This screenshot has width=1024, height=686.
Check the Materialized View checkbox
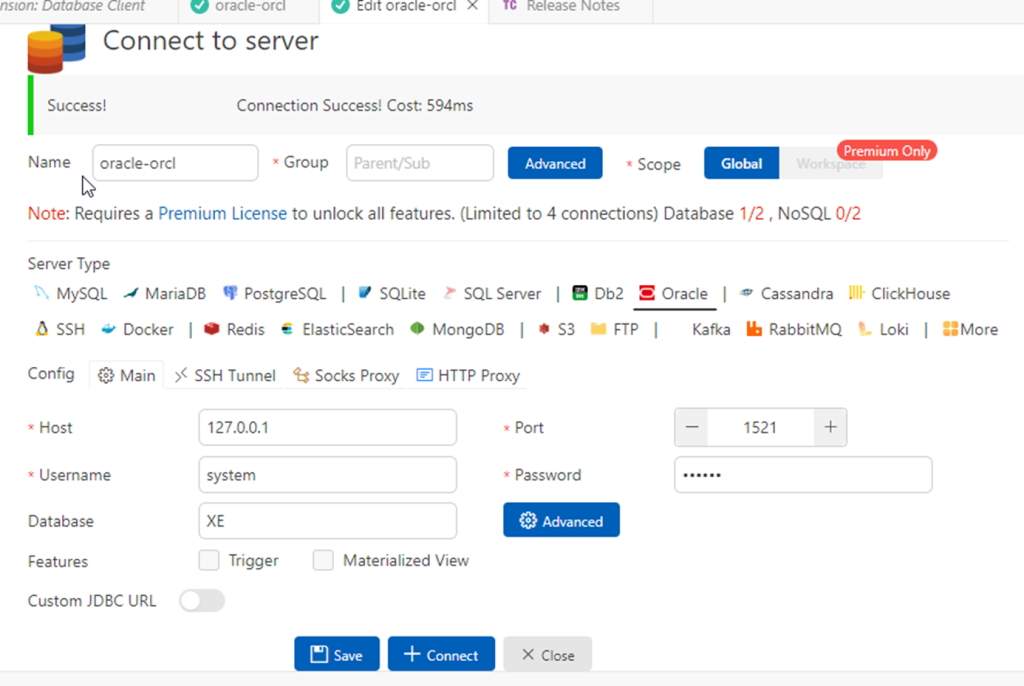coord(323,561)
